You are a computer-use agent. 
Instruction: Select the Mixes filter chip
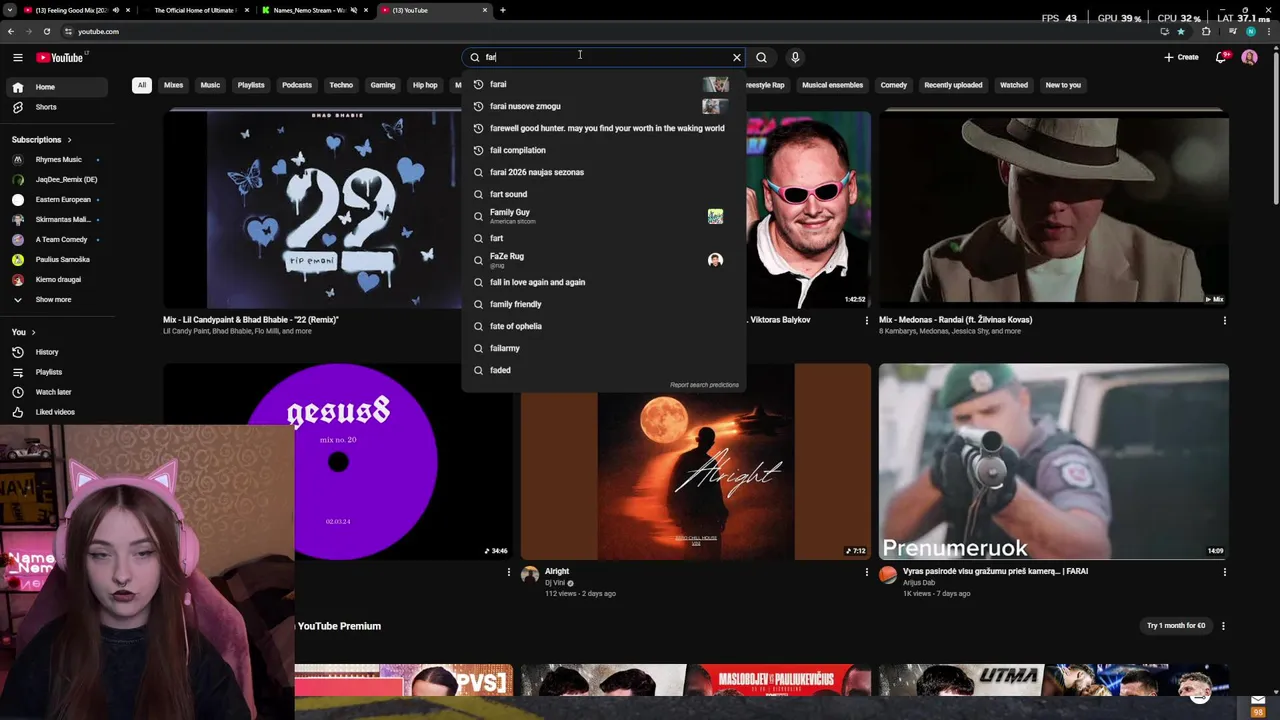(173, 85)
